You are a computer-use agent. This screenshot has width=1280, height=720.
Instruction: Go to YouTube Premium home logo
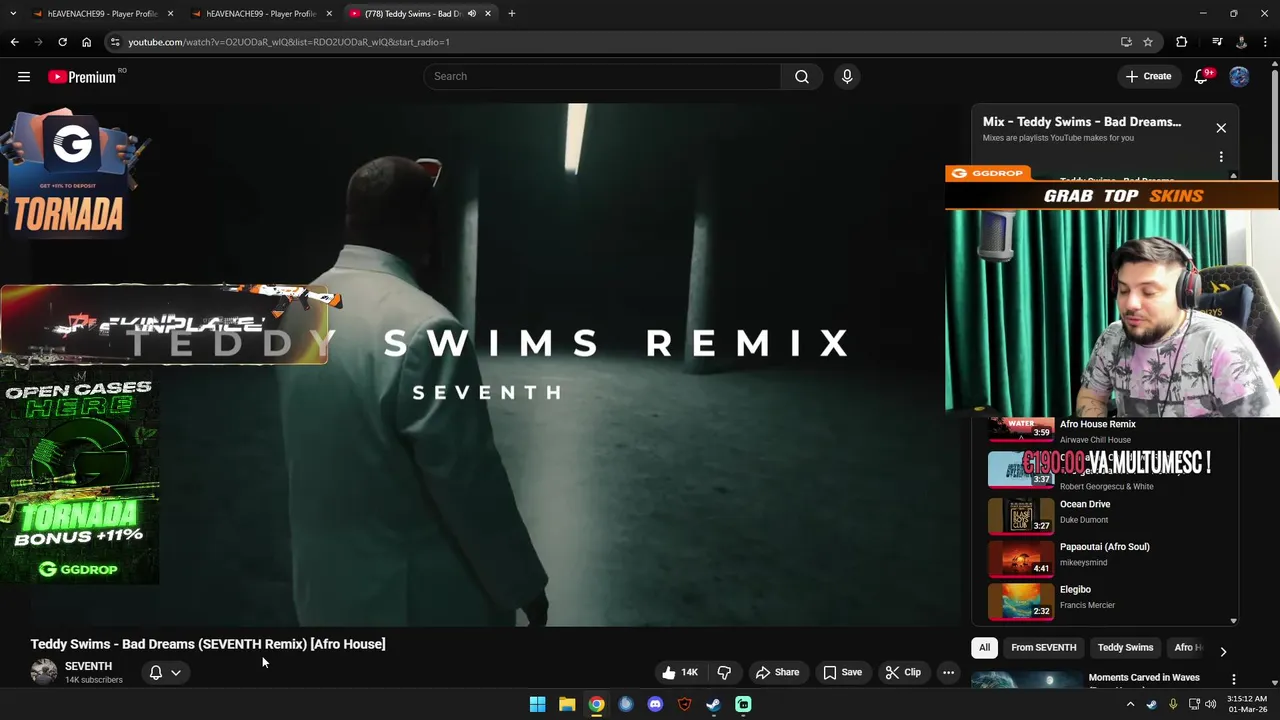click(x=82, y=77)
